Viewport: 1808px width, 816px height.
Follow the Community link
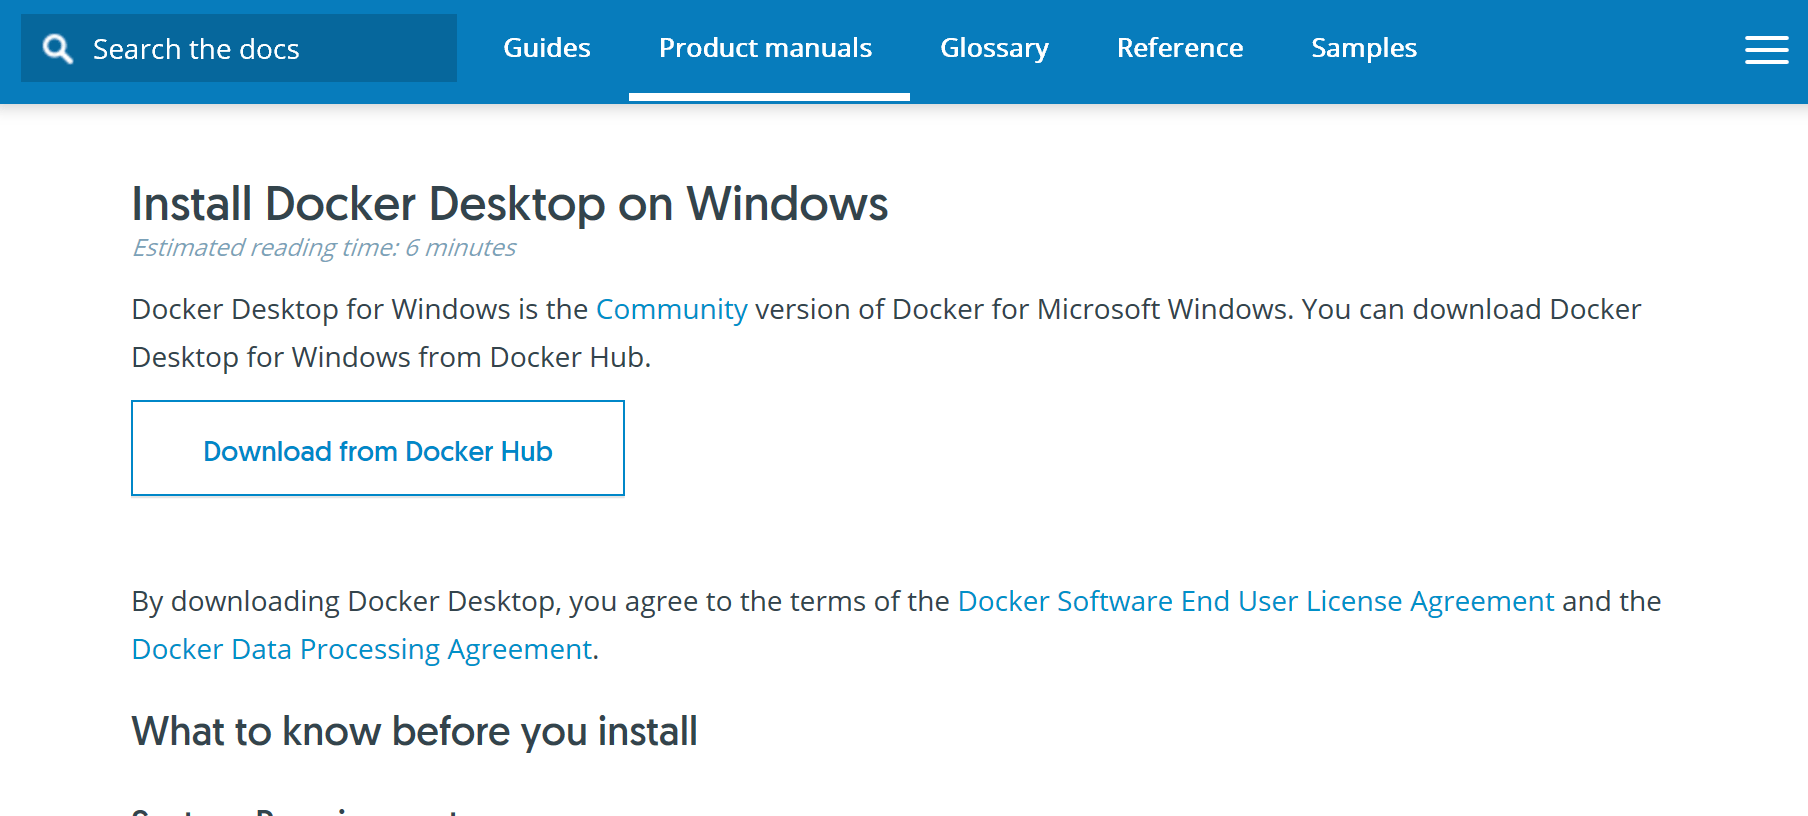672,309
